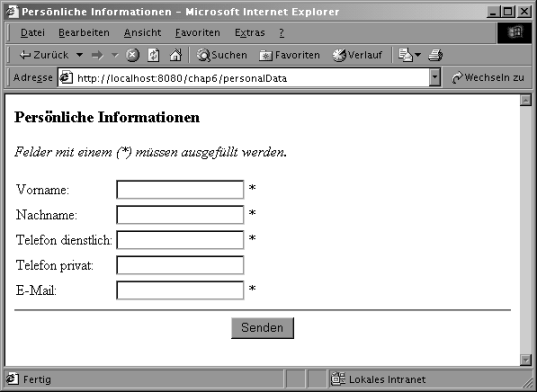537x392 pixels.
Task: Open the Favoriten toolbar button
Action: [x=289, y=55]
